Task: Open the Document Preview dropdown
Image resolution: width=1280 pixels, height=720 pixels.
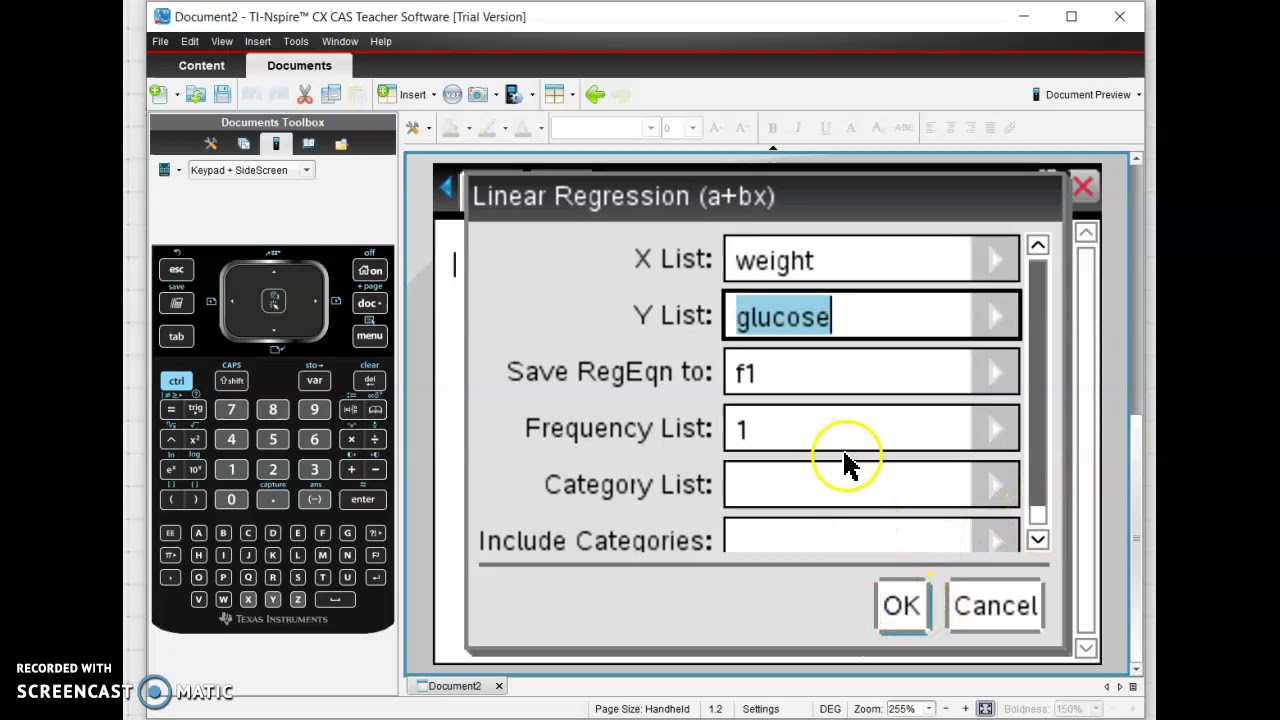Action: [x=1138, y=95]
